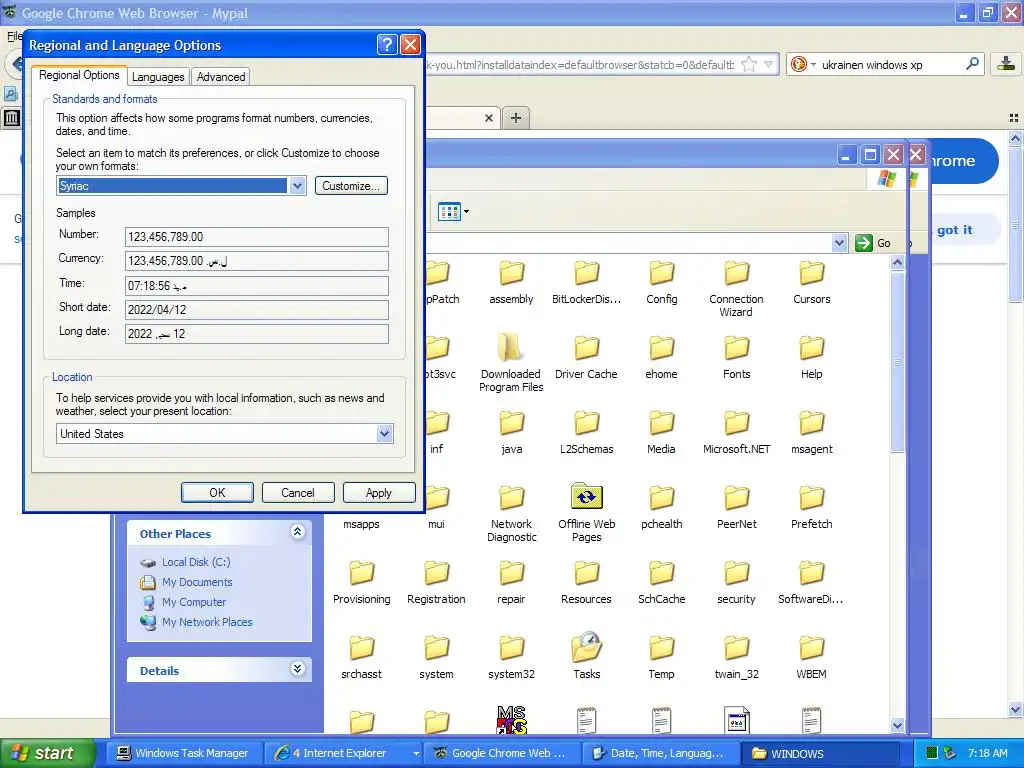
Task: Open the Media folder
Action: (662, 432)
